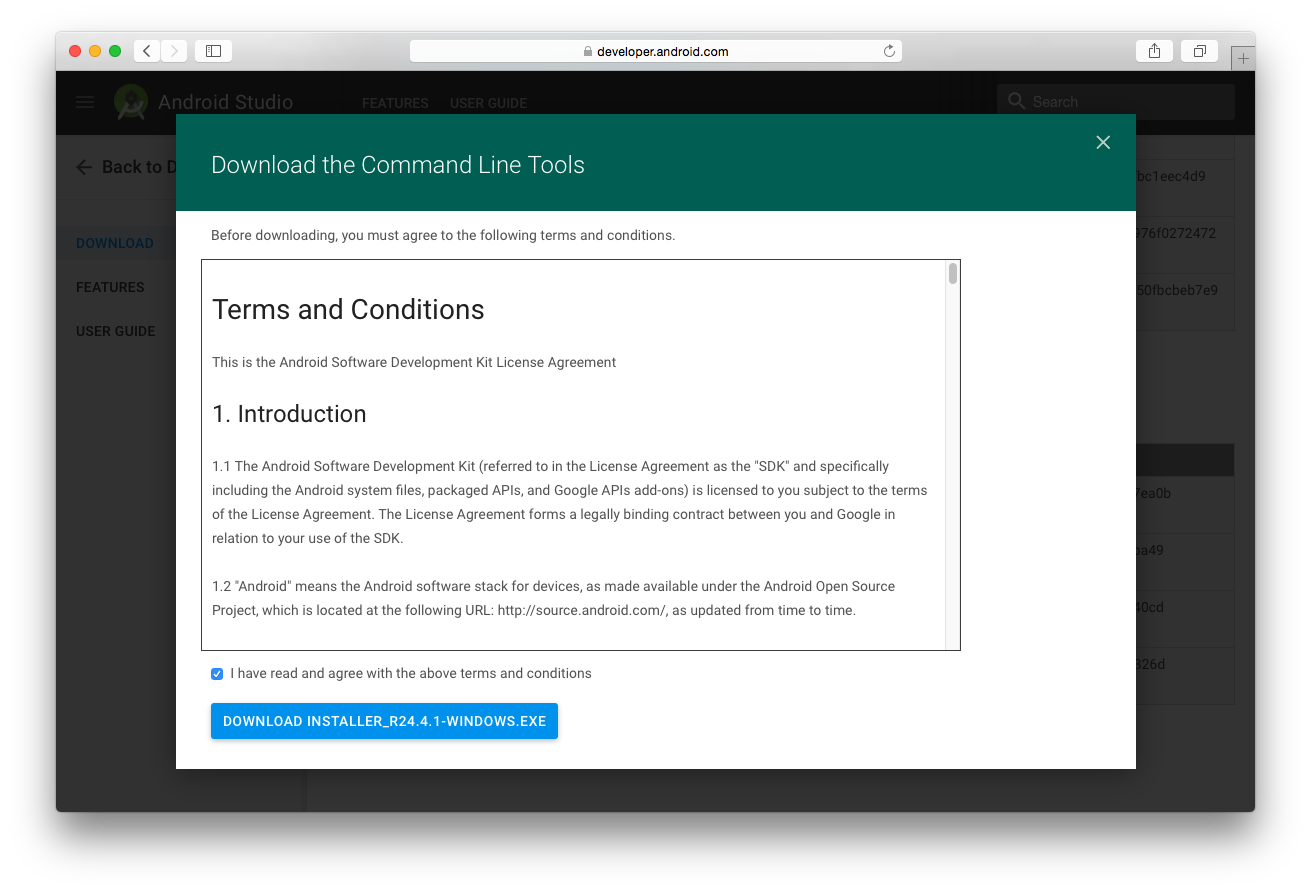Screen dimensions: 1311x892
Task: Click the lock icon in address bar
Action: point(588,51)
